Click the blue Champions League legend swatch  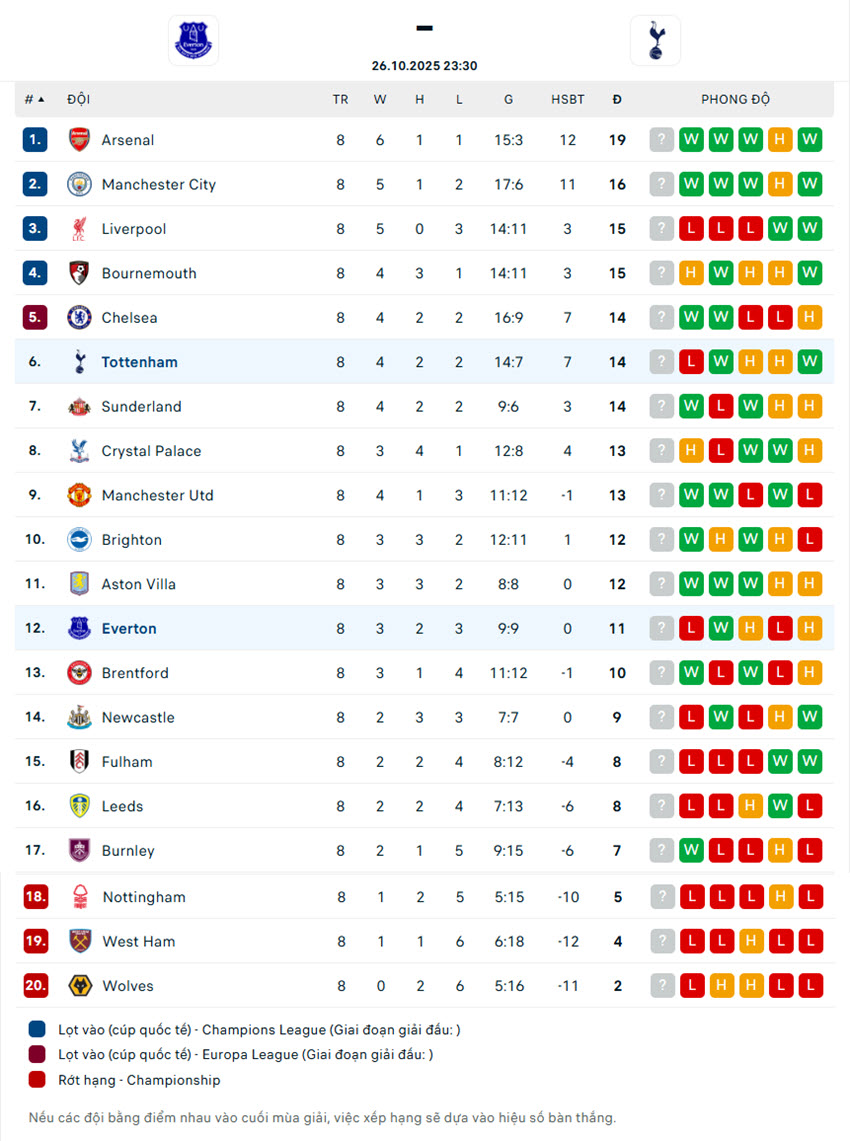coord(37,1029)
